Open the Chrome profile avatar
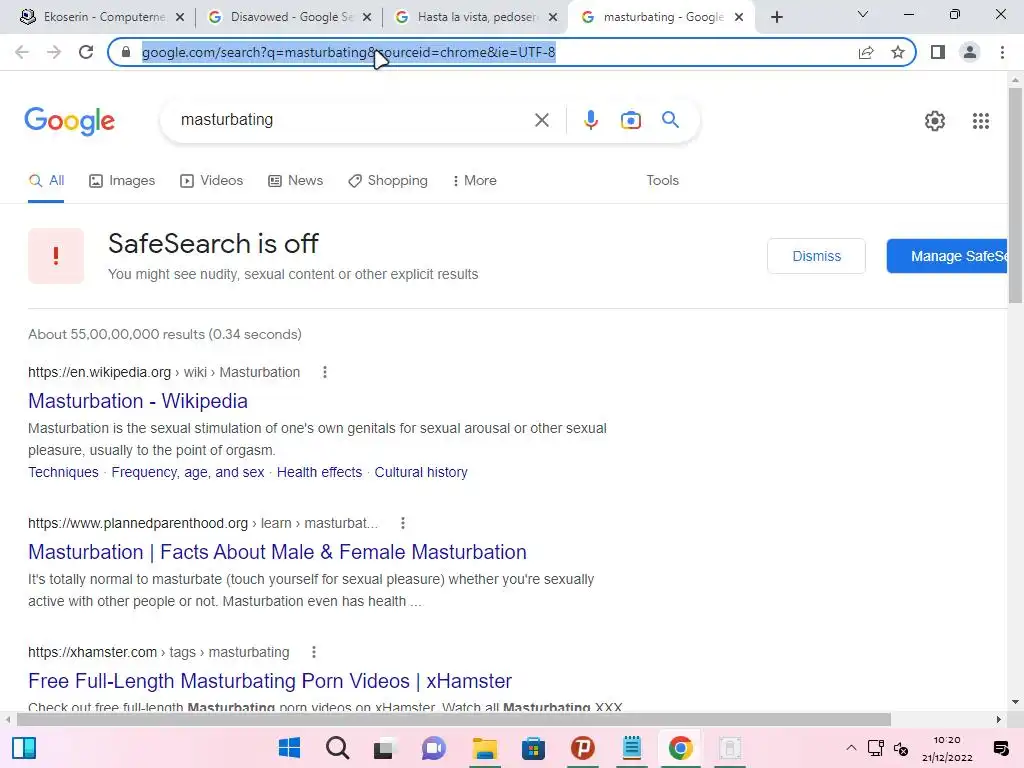This screenshot has width=1024, height=768. click(x=970, y=52)
